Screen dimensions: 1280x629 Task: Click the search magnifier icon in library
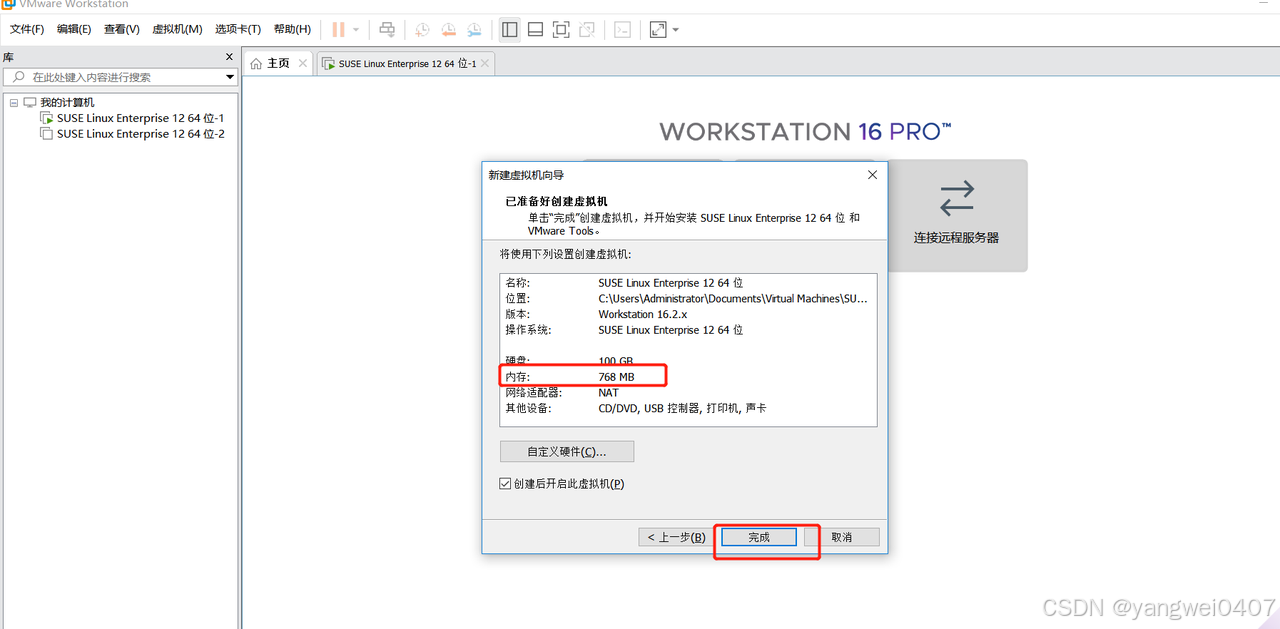point(17,77)
